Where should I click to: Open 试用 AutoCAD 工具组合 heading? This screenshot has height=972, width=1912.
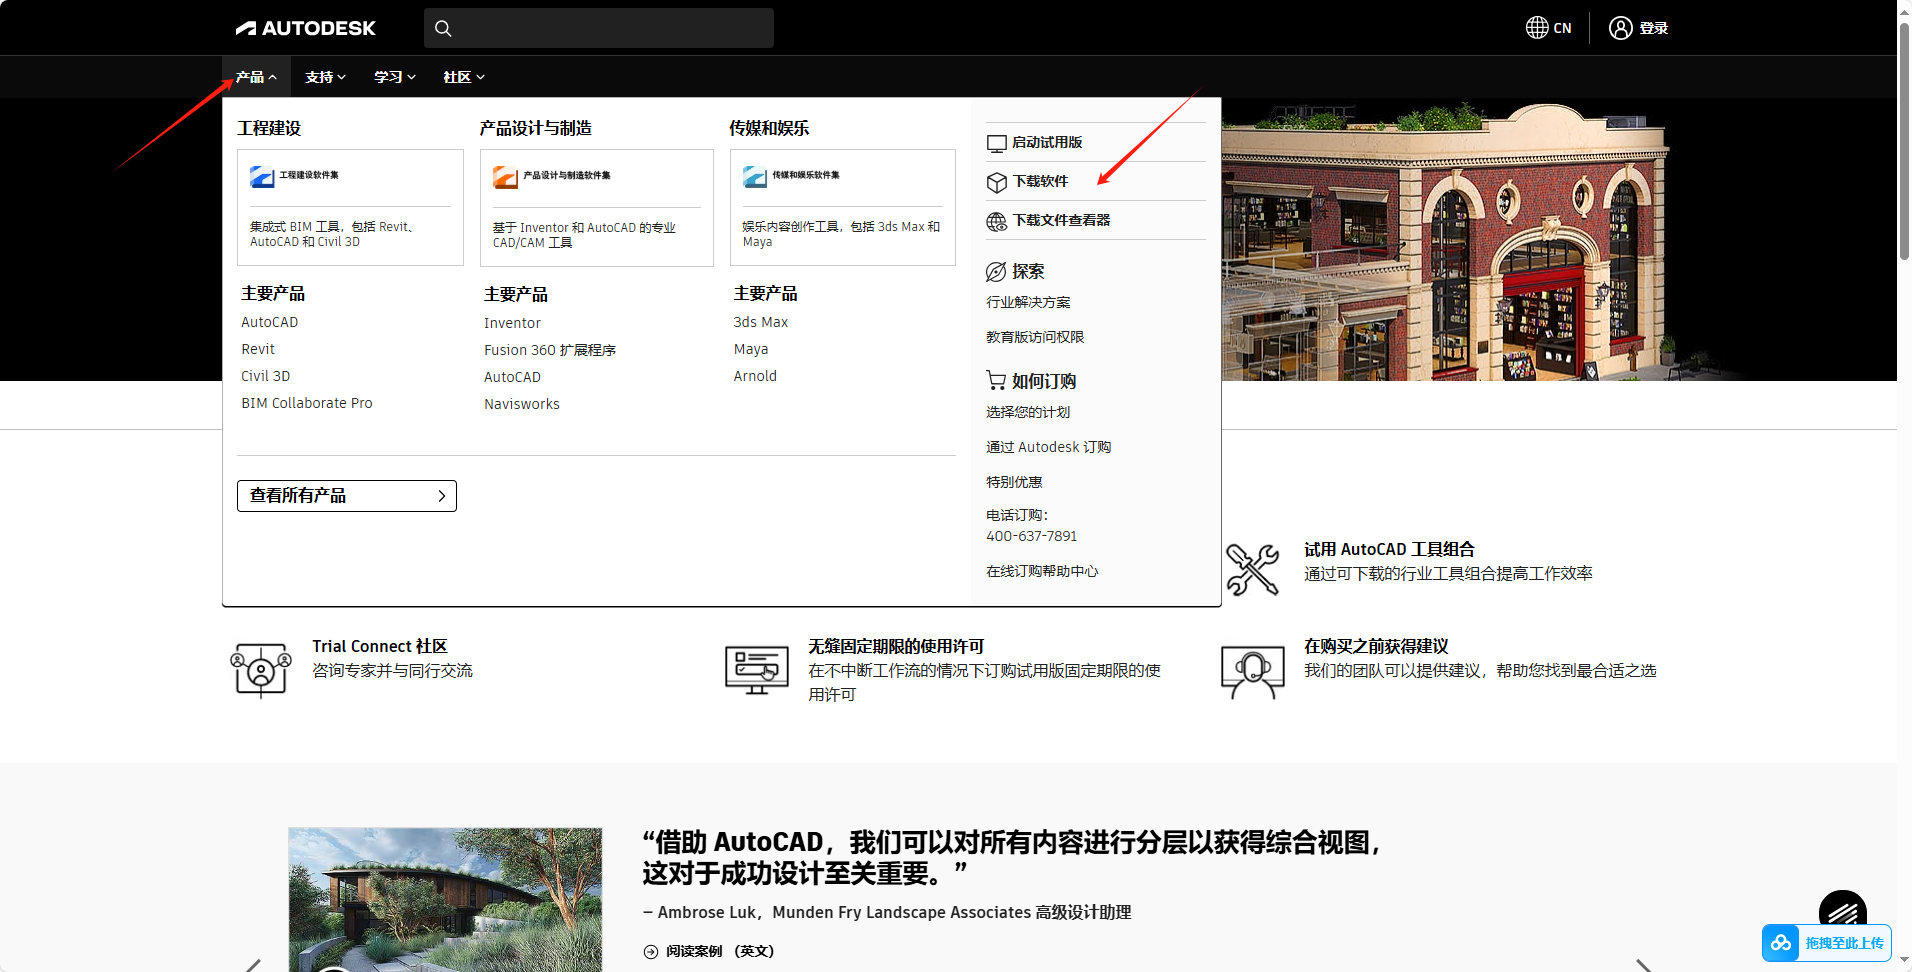1389,549
